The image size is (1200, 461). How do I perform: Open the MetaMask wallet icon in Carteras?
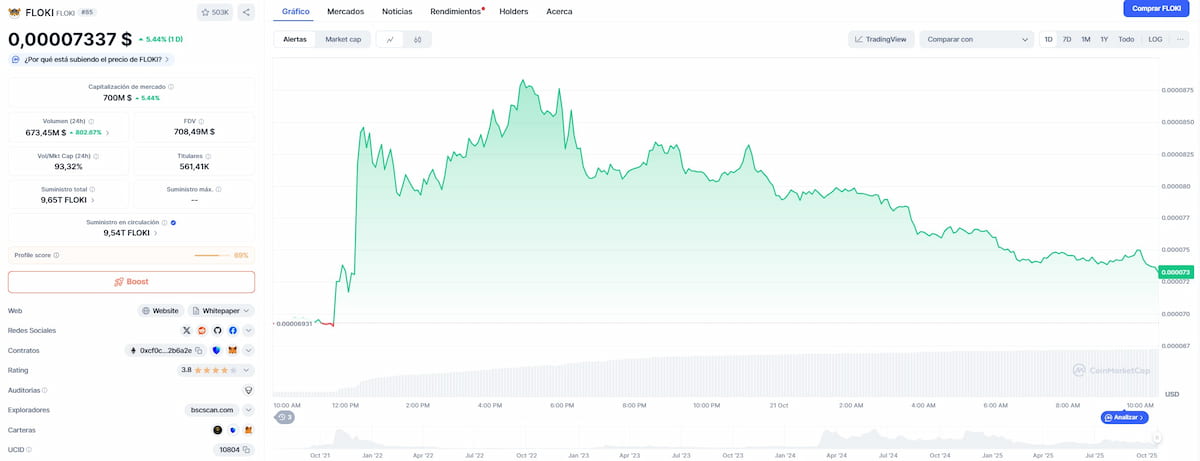248,430
